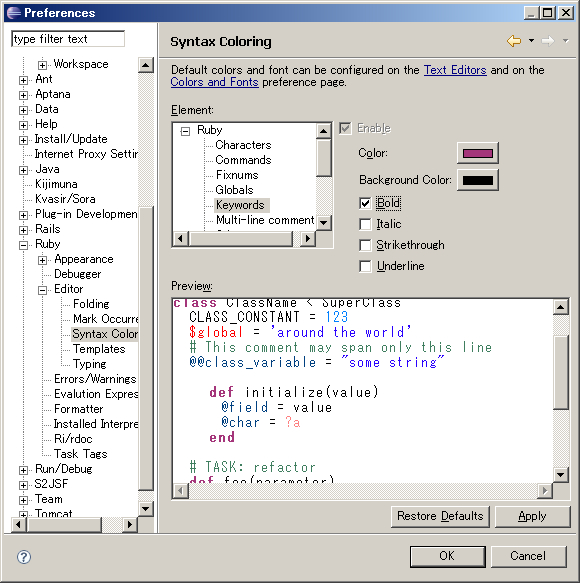
Task: Collapse the Editor node under Ruby
Action: pyautogui.click(x=42, y=290)
